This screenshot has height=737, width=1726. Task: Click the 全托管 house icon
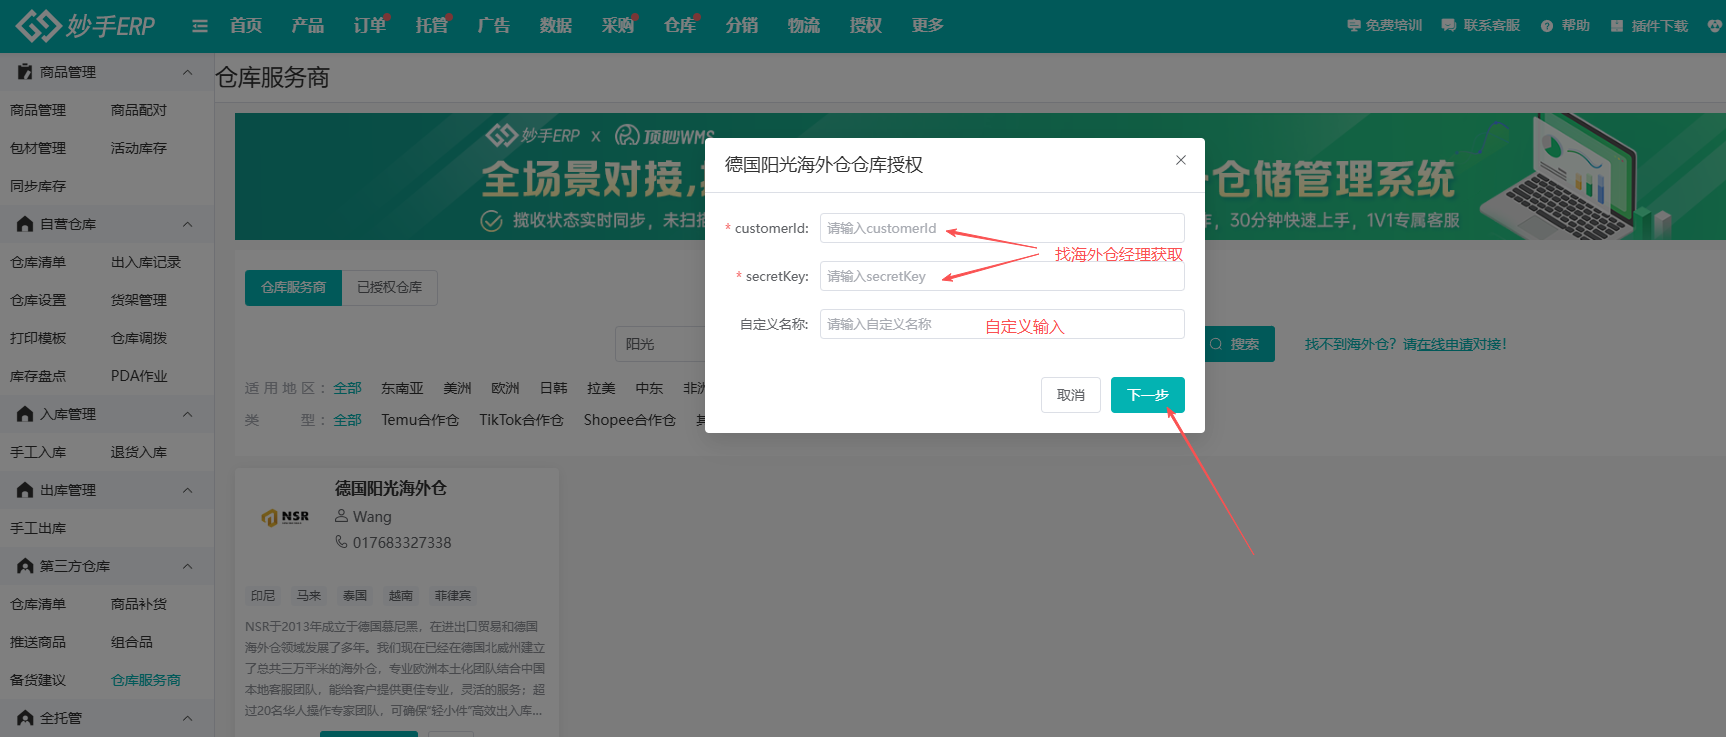(25, 718)
